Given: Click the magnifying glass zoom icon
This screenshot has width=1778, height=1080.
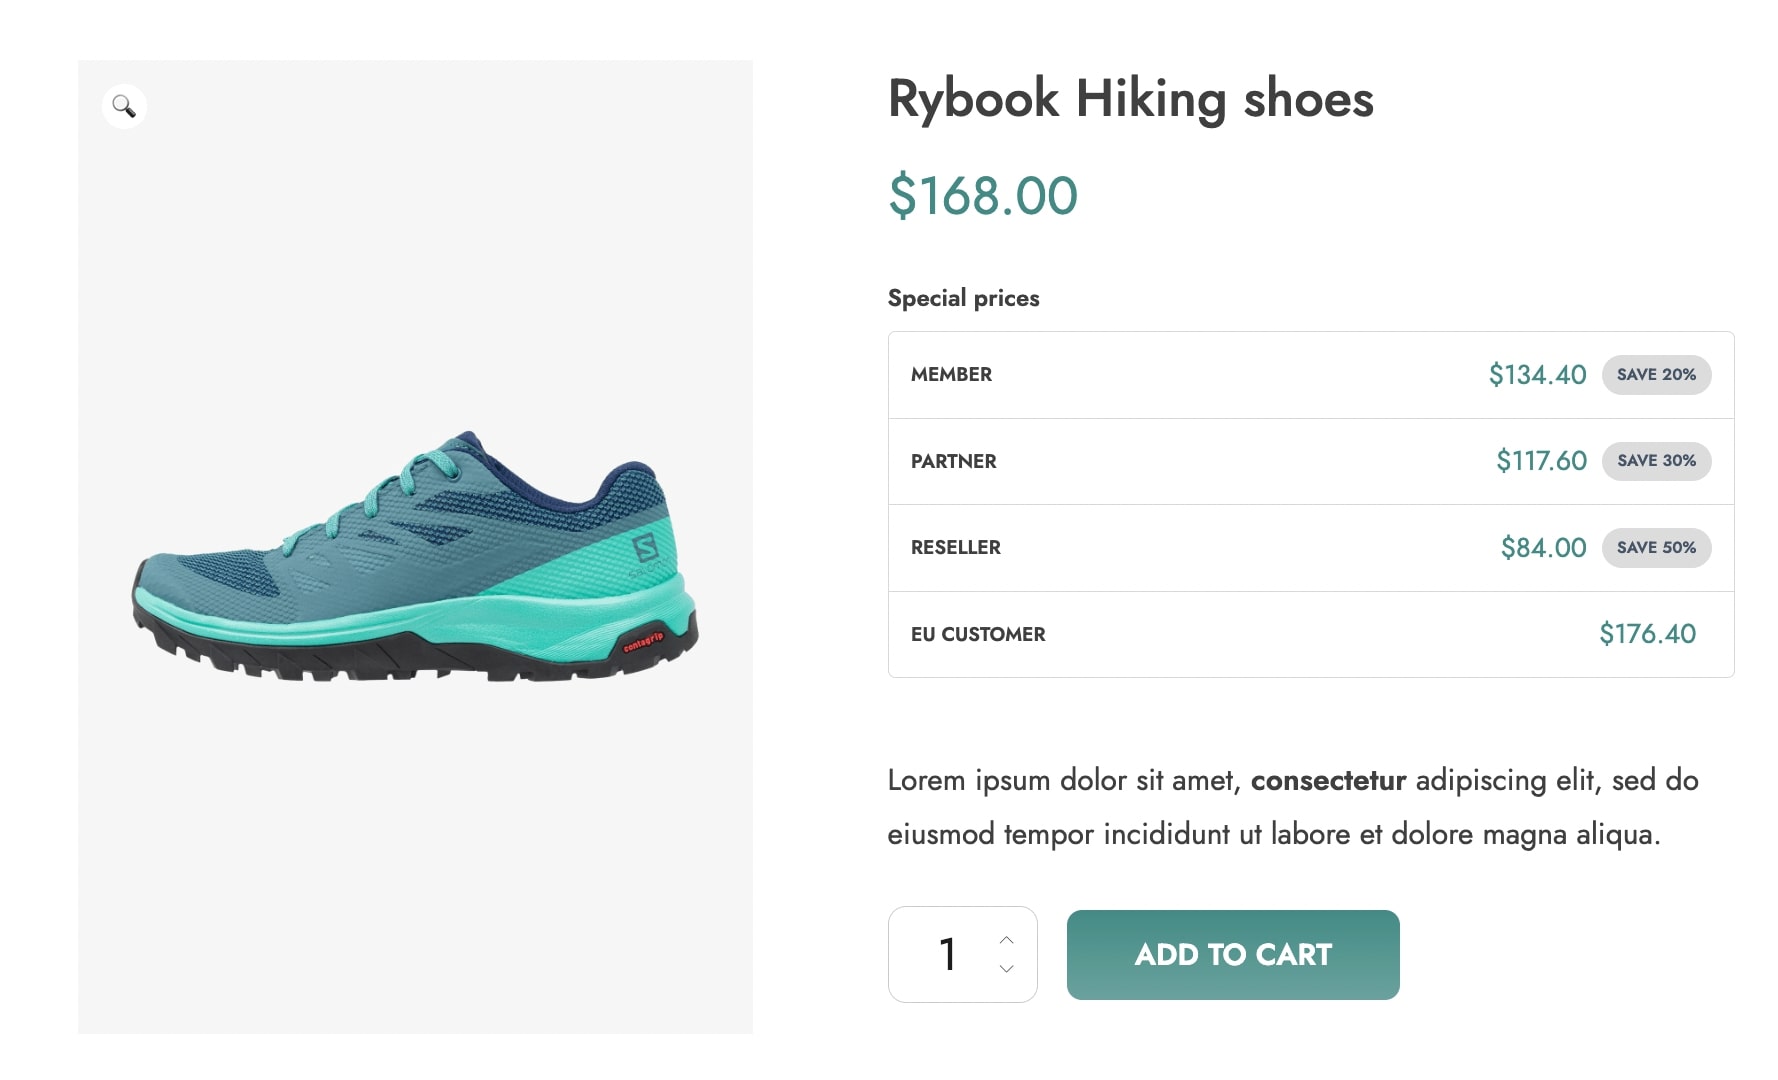Looking at the screenshot, I should point(124,106).
